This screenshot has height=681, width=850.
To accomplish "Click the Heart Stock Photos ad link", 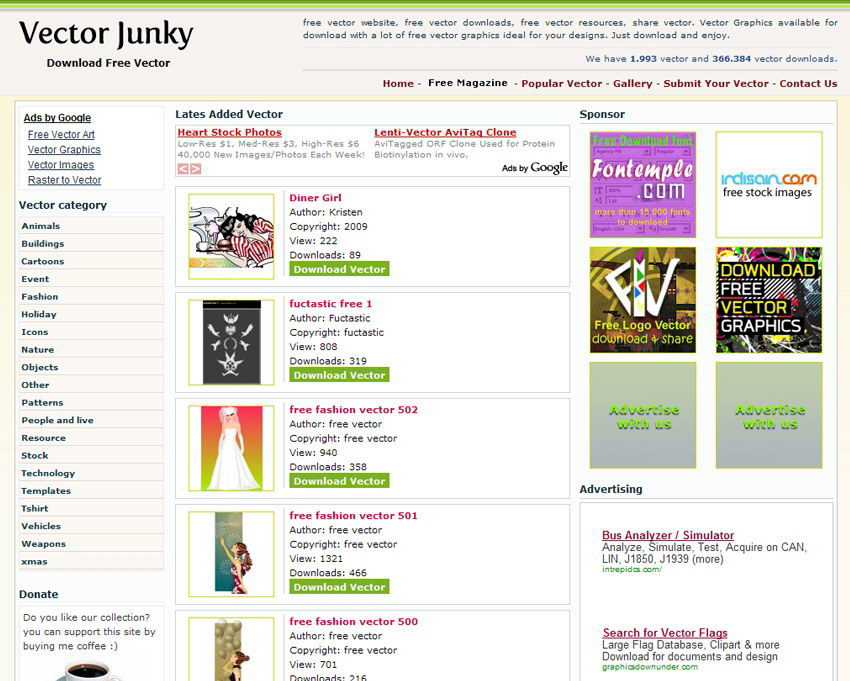I will (230, 132).
